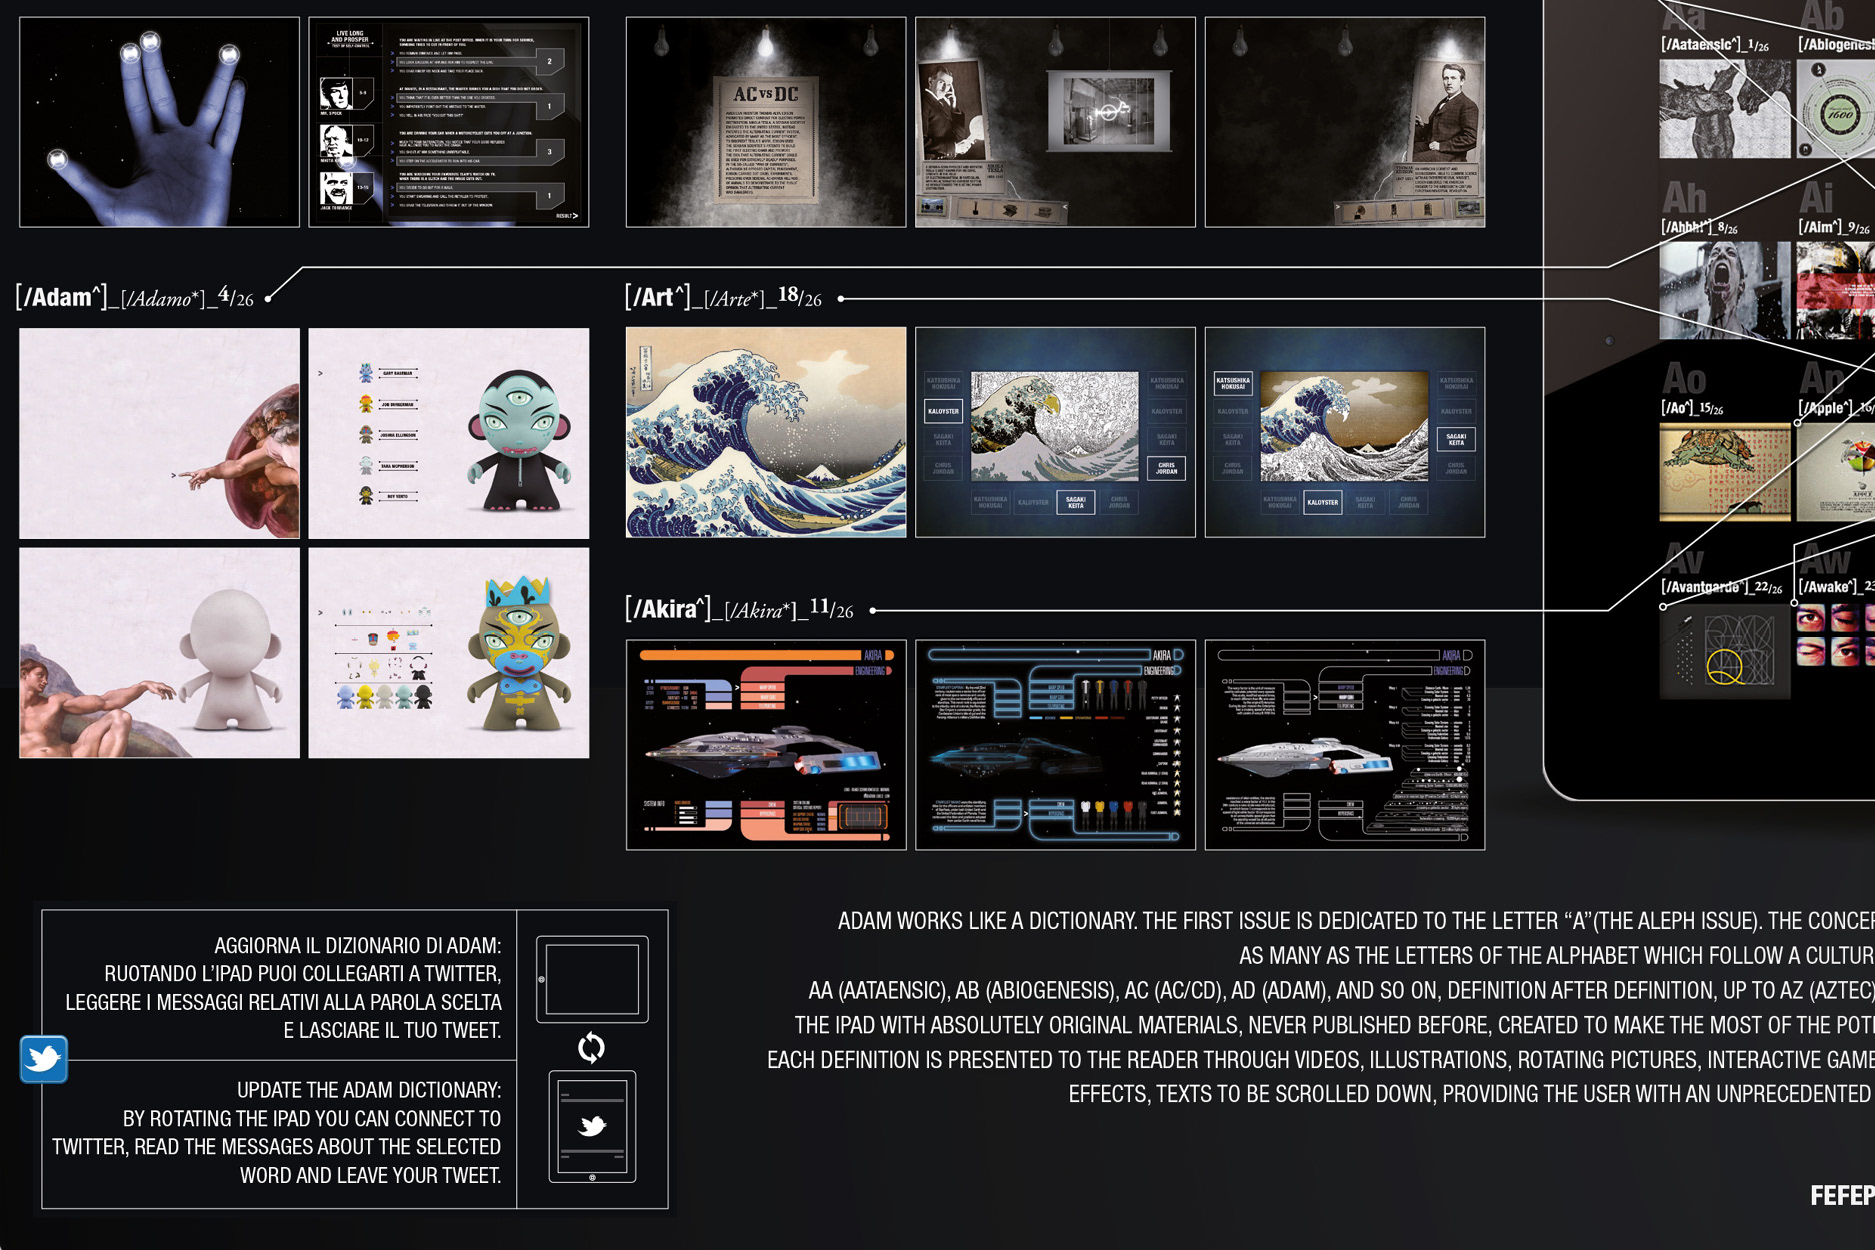Click the [/Avantgarde^]_22/26 label on iPad
The image size is (1875, 1250).
coord(1721,587)
